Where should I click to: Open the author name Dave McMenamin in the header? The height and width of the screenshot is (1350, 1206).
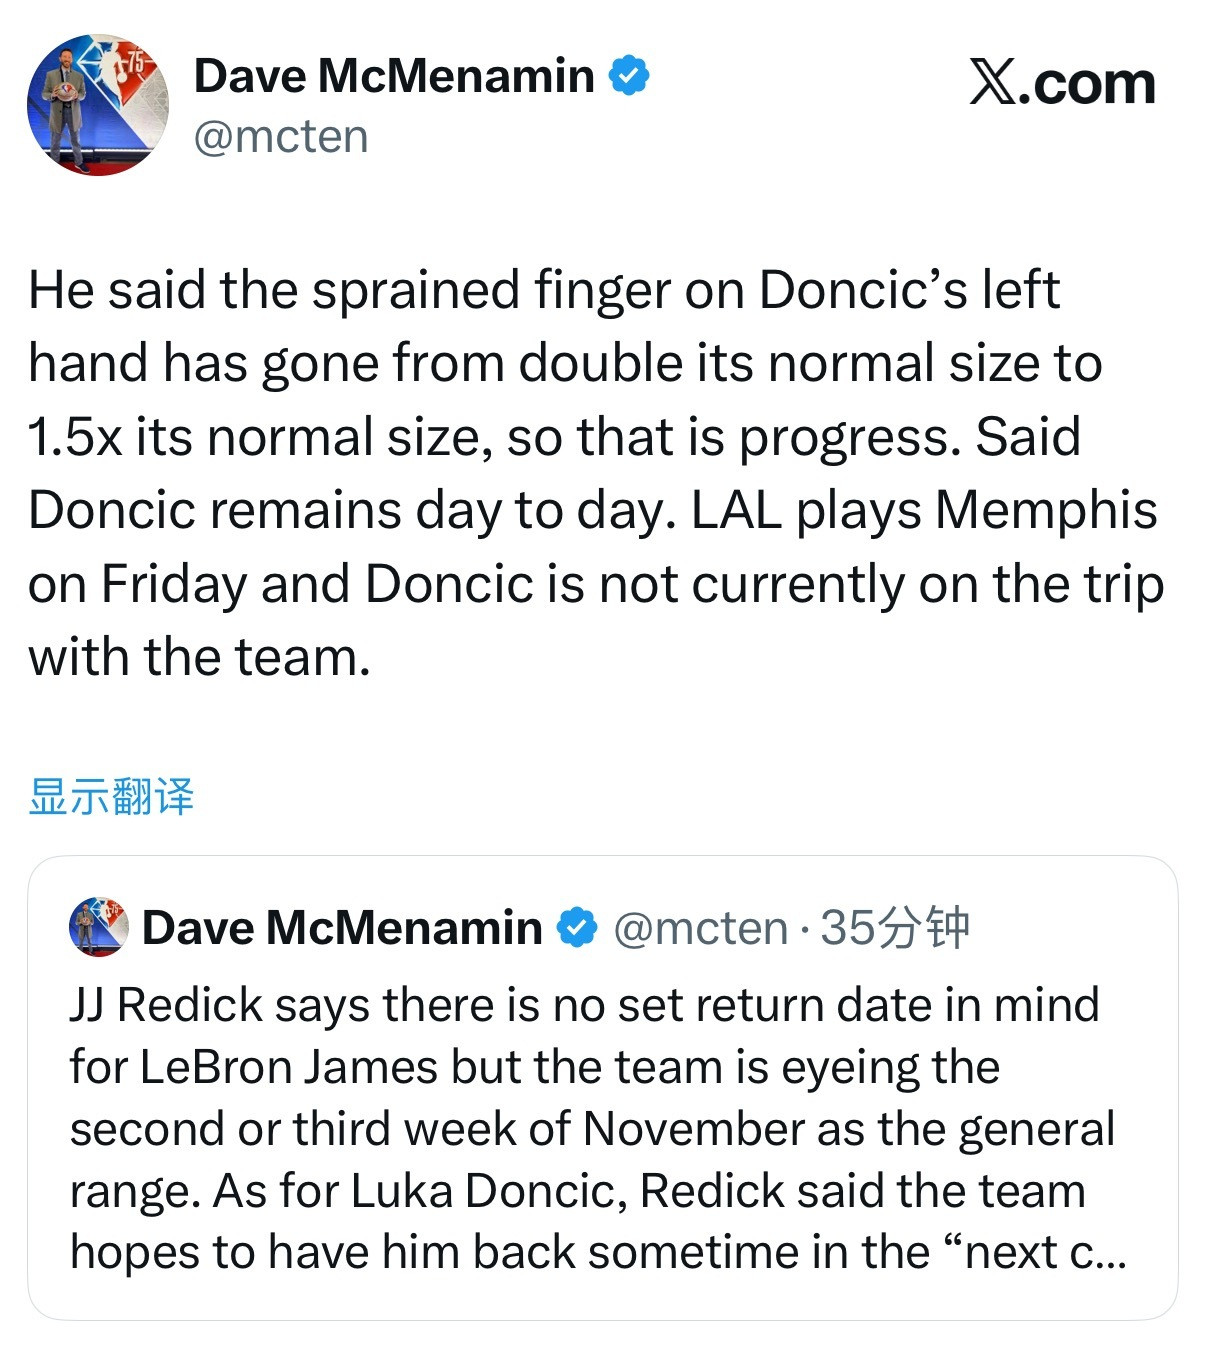point(394,76)
